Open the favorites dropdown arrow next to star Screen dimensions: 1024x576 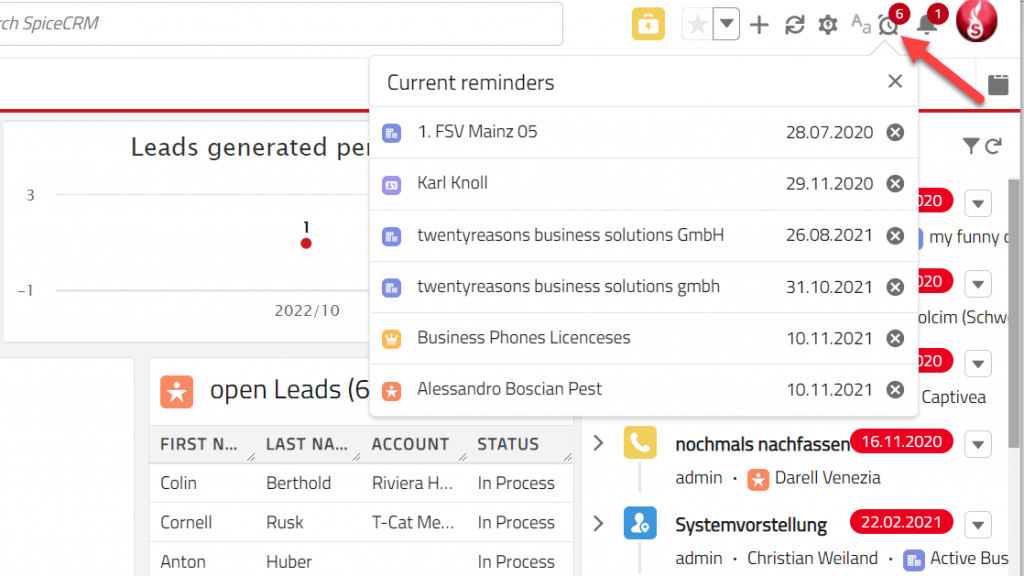(726, 25)
